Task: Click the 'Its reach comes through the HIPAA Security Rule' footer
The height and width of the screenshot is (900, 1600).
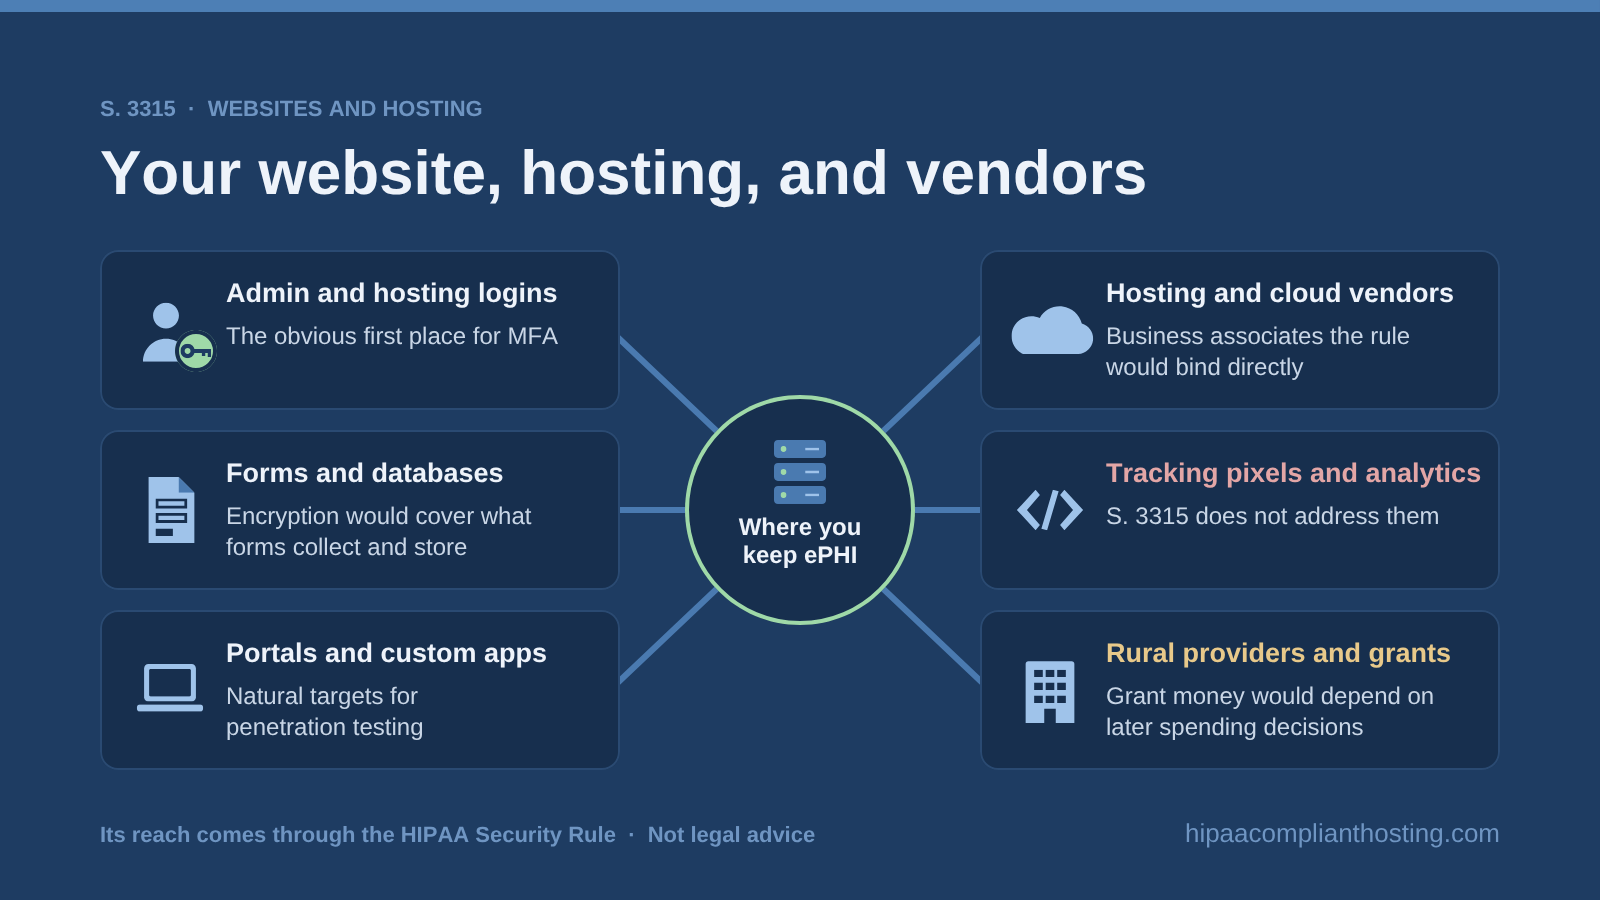Action: click(358, 835)
